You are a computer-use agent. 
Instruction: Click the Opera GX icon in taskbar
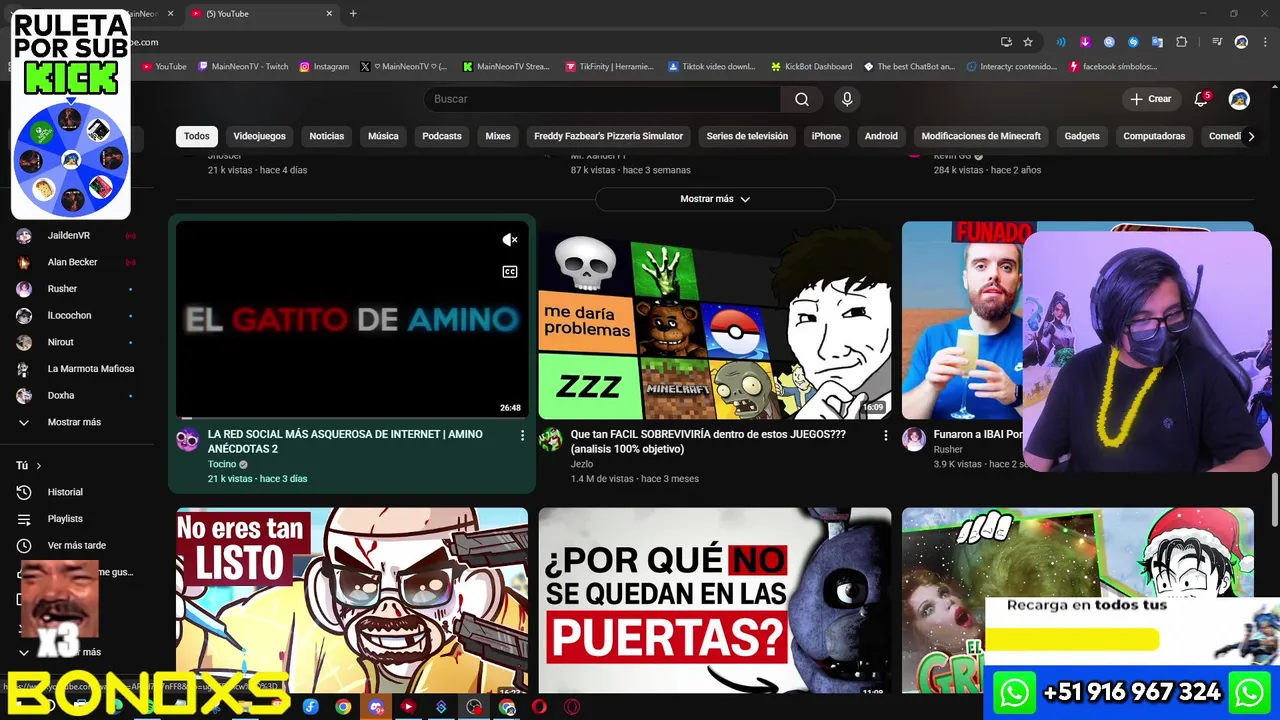click(572, 707)
